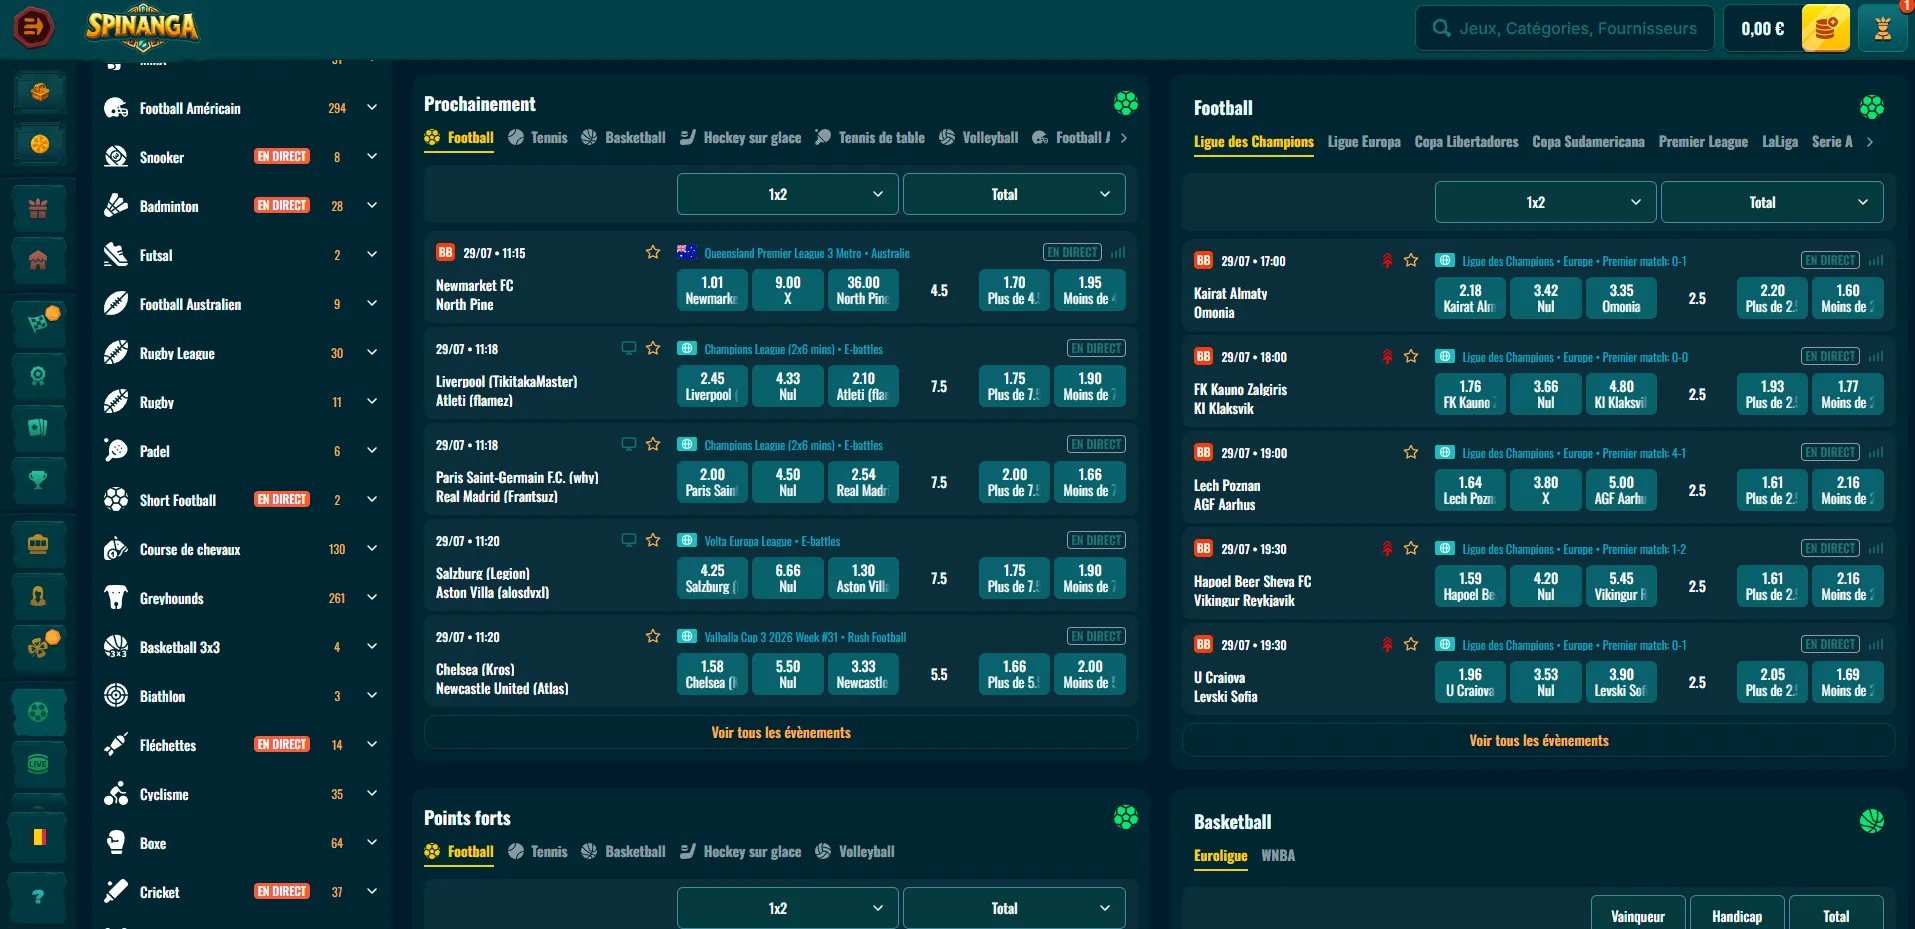Viewport: 1915px width, 929px height.
Task: Click the help question mark sidebar icon
Action: pos(38,896)
